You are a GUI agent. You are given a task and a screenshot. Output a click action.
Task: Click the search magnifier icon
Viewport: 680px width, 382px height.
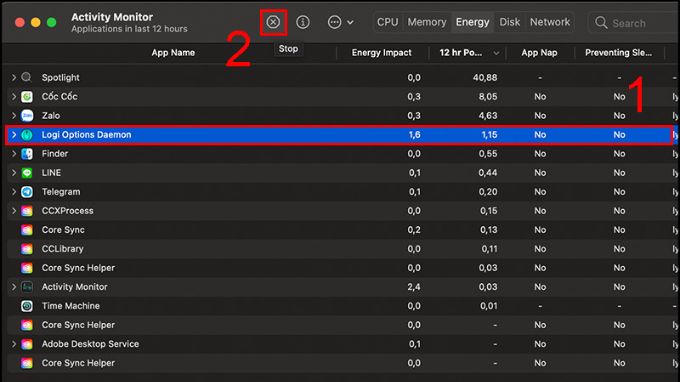(601, 23)
